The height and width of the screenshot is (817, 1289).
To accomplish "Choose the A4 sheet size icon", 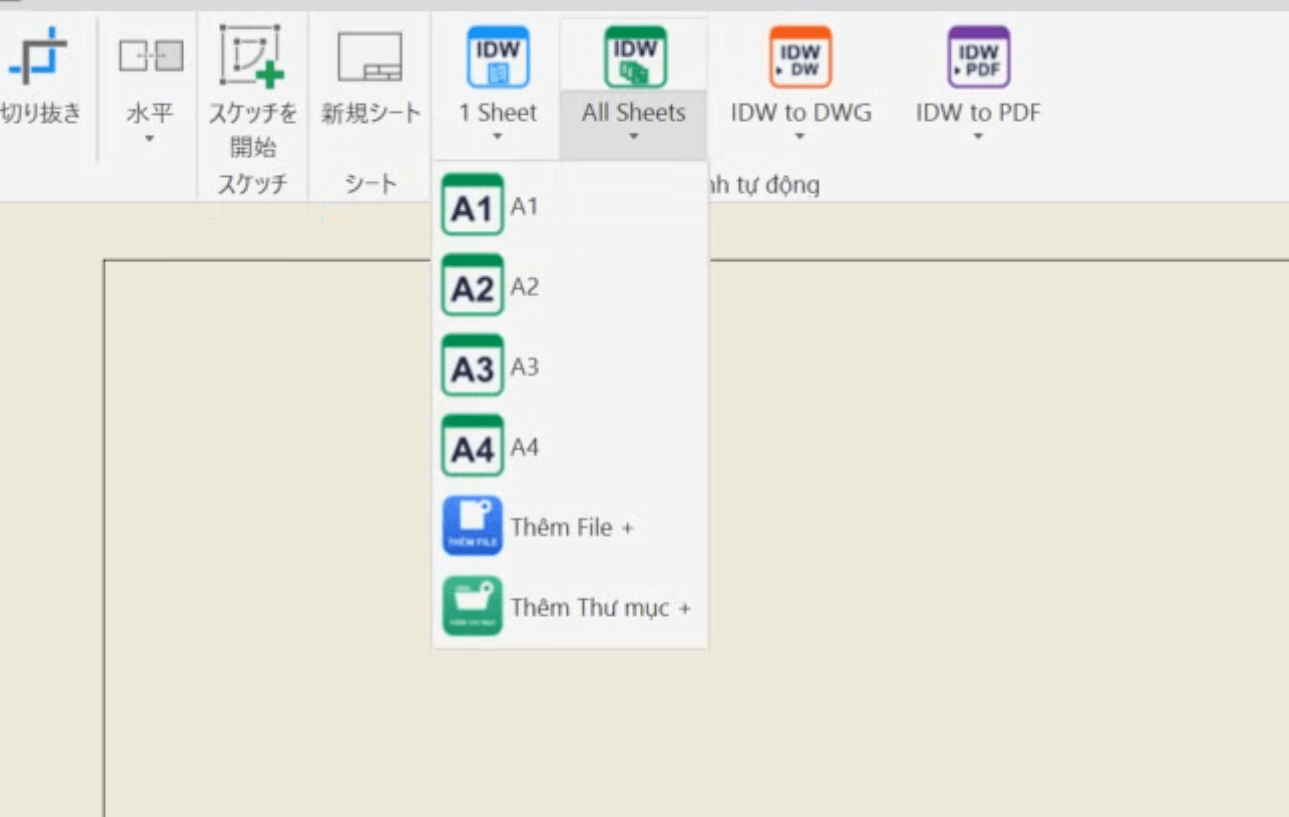I will [473, 446].
